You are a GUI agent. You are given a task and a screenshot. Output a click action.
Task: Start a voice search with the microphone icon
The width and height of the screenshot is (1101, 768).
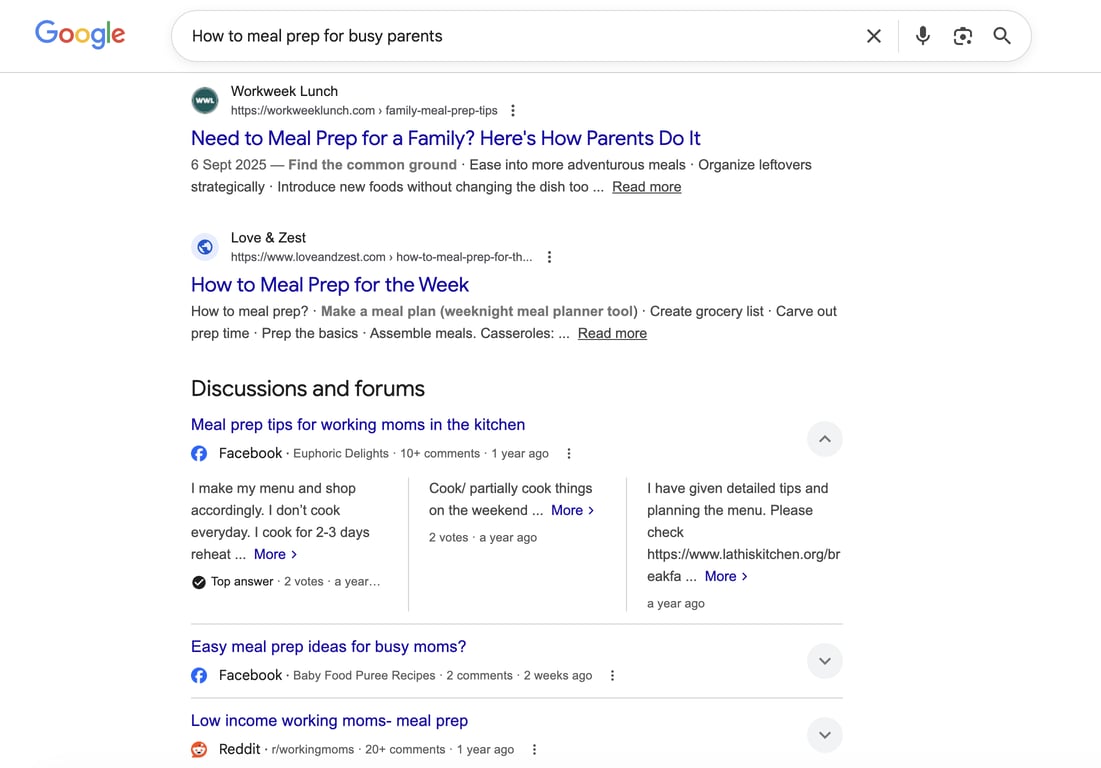922,35
